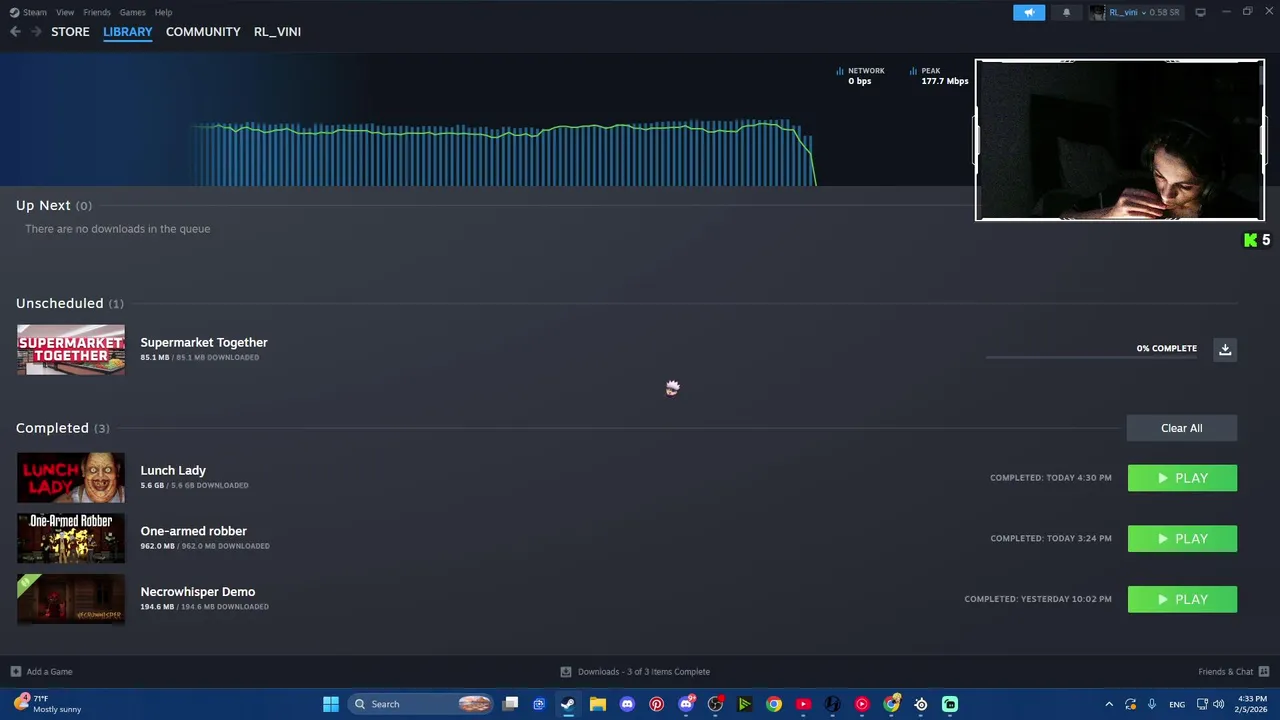Image resolution: width=1280 pixels, height=720 pixels.
Task: Click the PEAK 177.7 Mbps indicator
Action: tap(938, 76)
